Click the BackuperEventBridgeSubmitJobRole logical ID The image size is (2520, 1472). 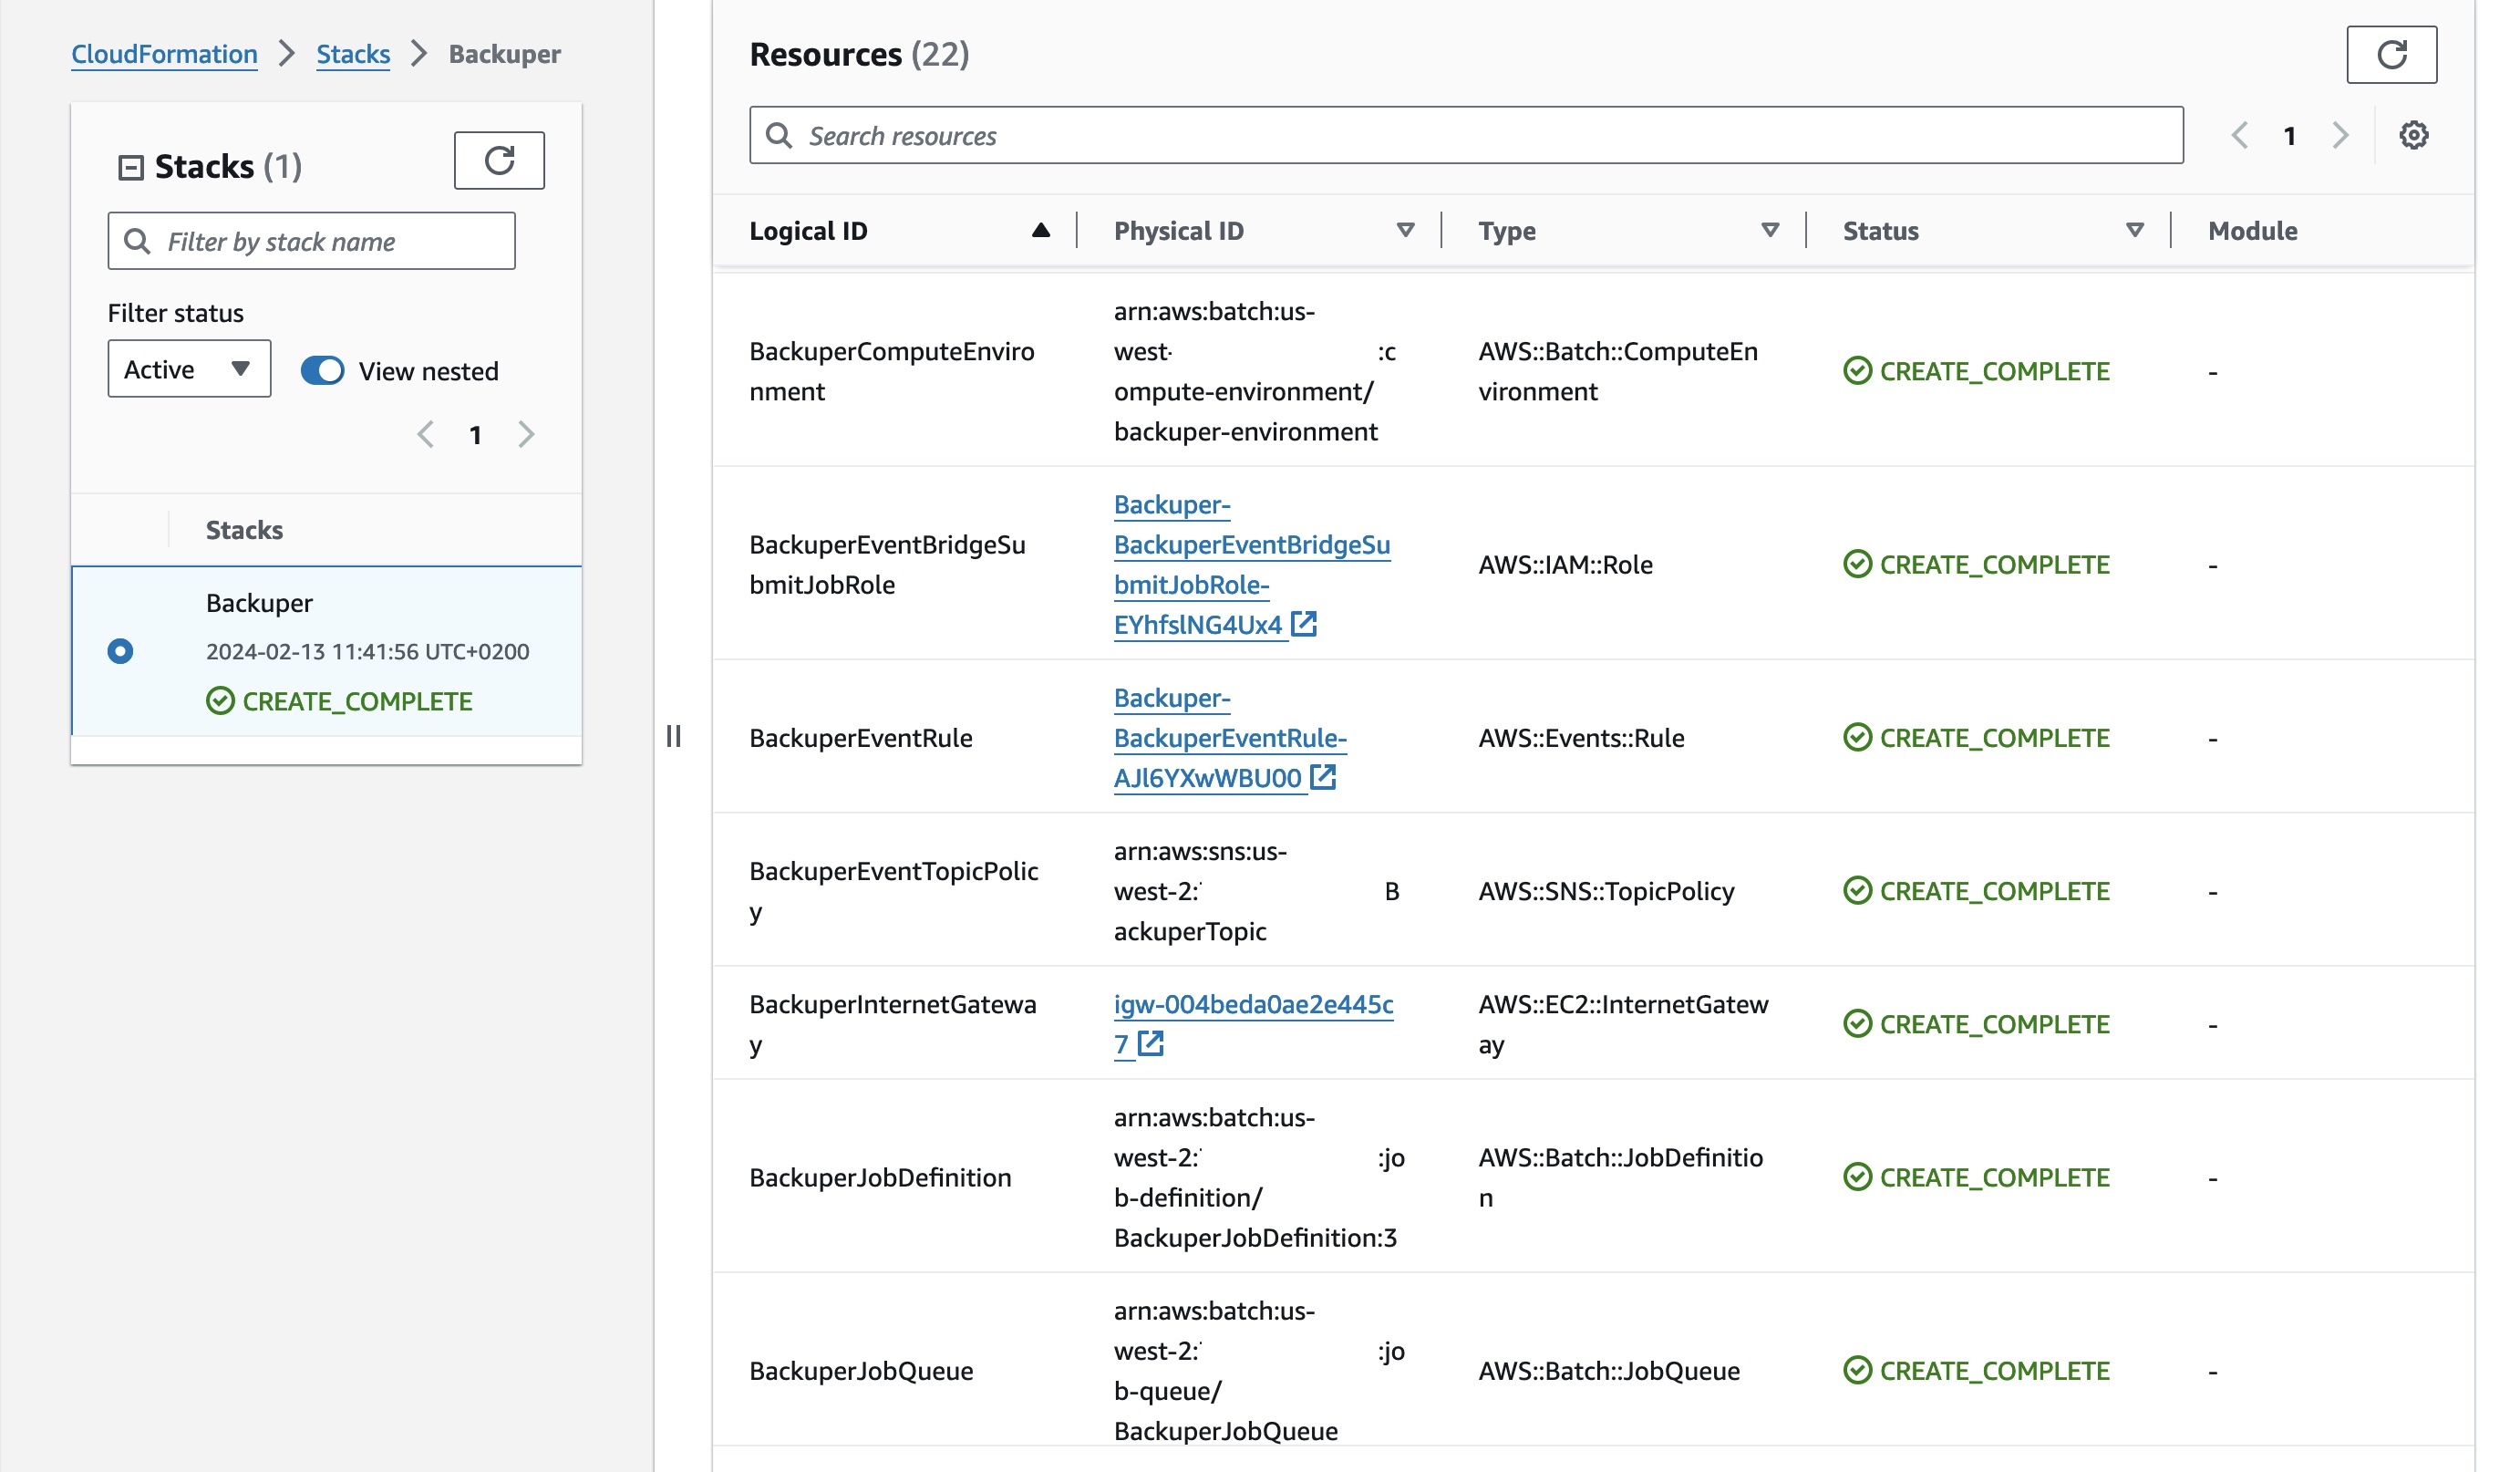[x=887, y=565]
